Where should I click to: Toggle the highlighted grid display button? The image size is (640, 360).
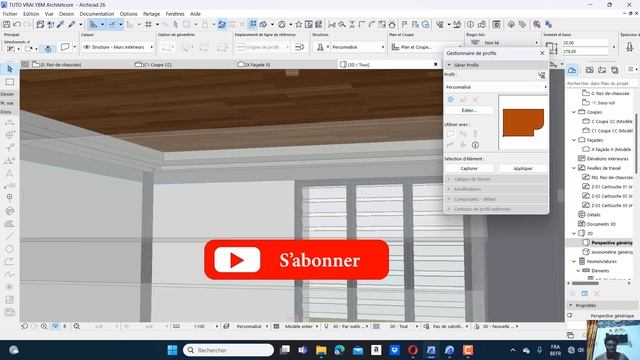click(253, 24)
